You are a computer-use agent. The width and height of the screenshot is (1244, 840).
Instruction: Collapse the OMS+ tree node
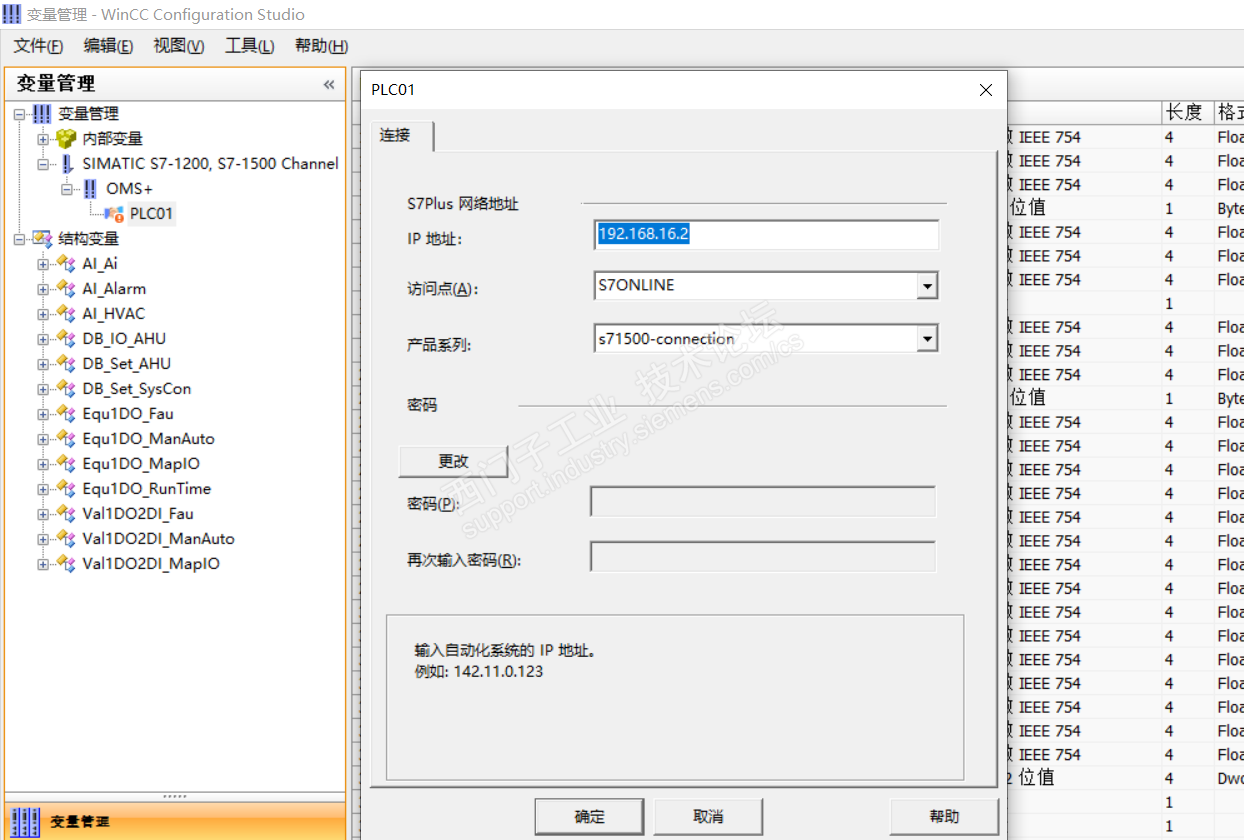coord(67,189)
